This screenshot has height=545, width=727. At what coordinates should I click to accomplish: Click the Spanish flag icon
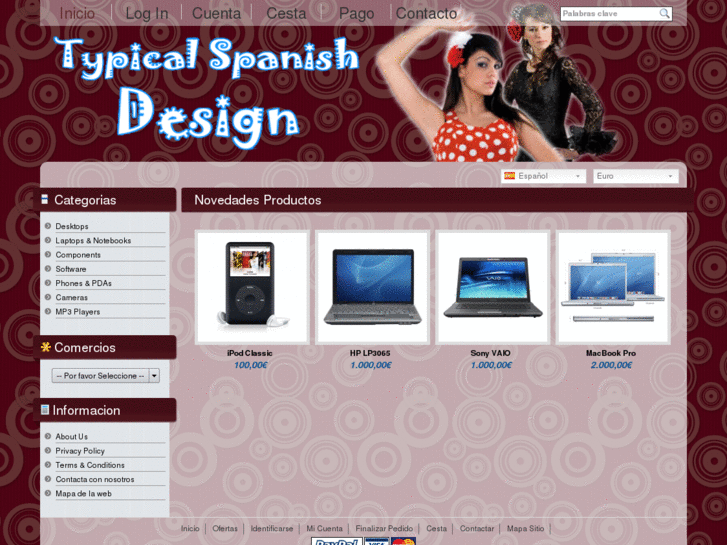tap(510, 176)
